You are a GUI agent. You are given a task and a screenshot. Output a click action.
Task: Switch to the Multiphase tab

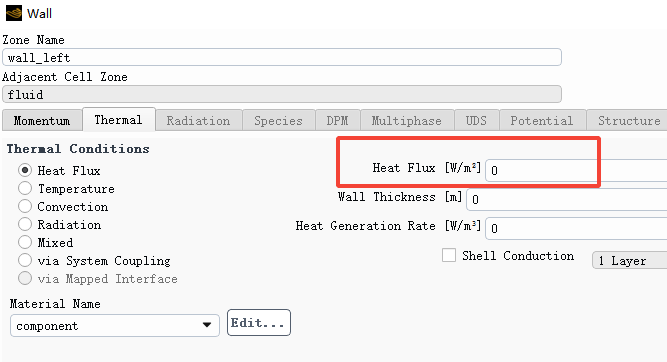[407, 121]
